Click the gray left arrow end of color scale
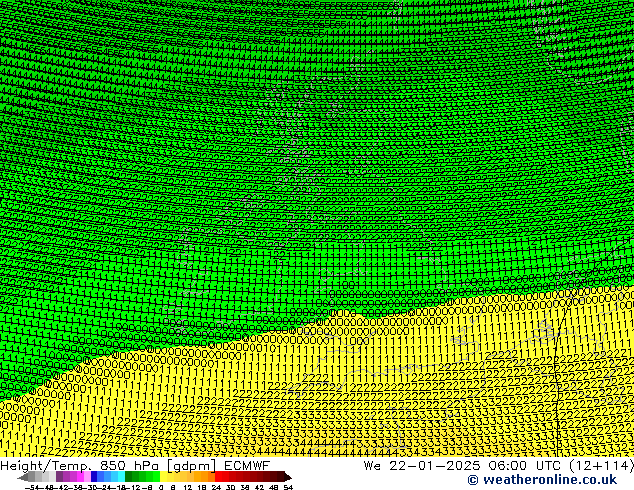The height and width of the screenshot is (490, 634). pyautogui.click(x=23, y=478)
